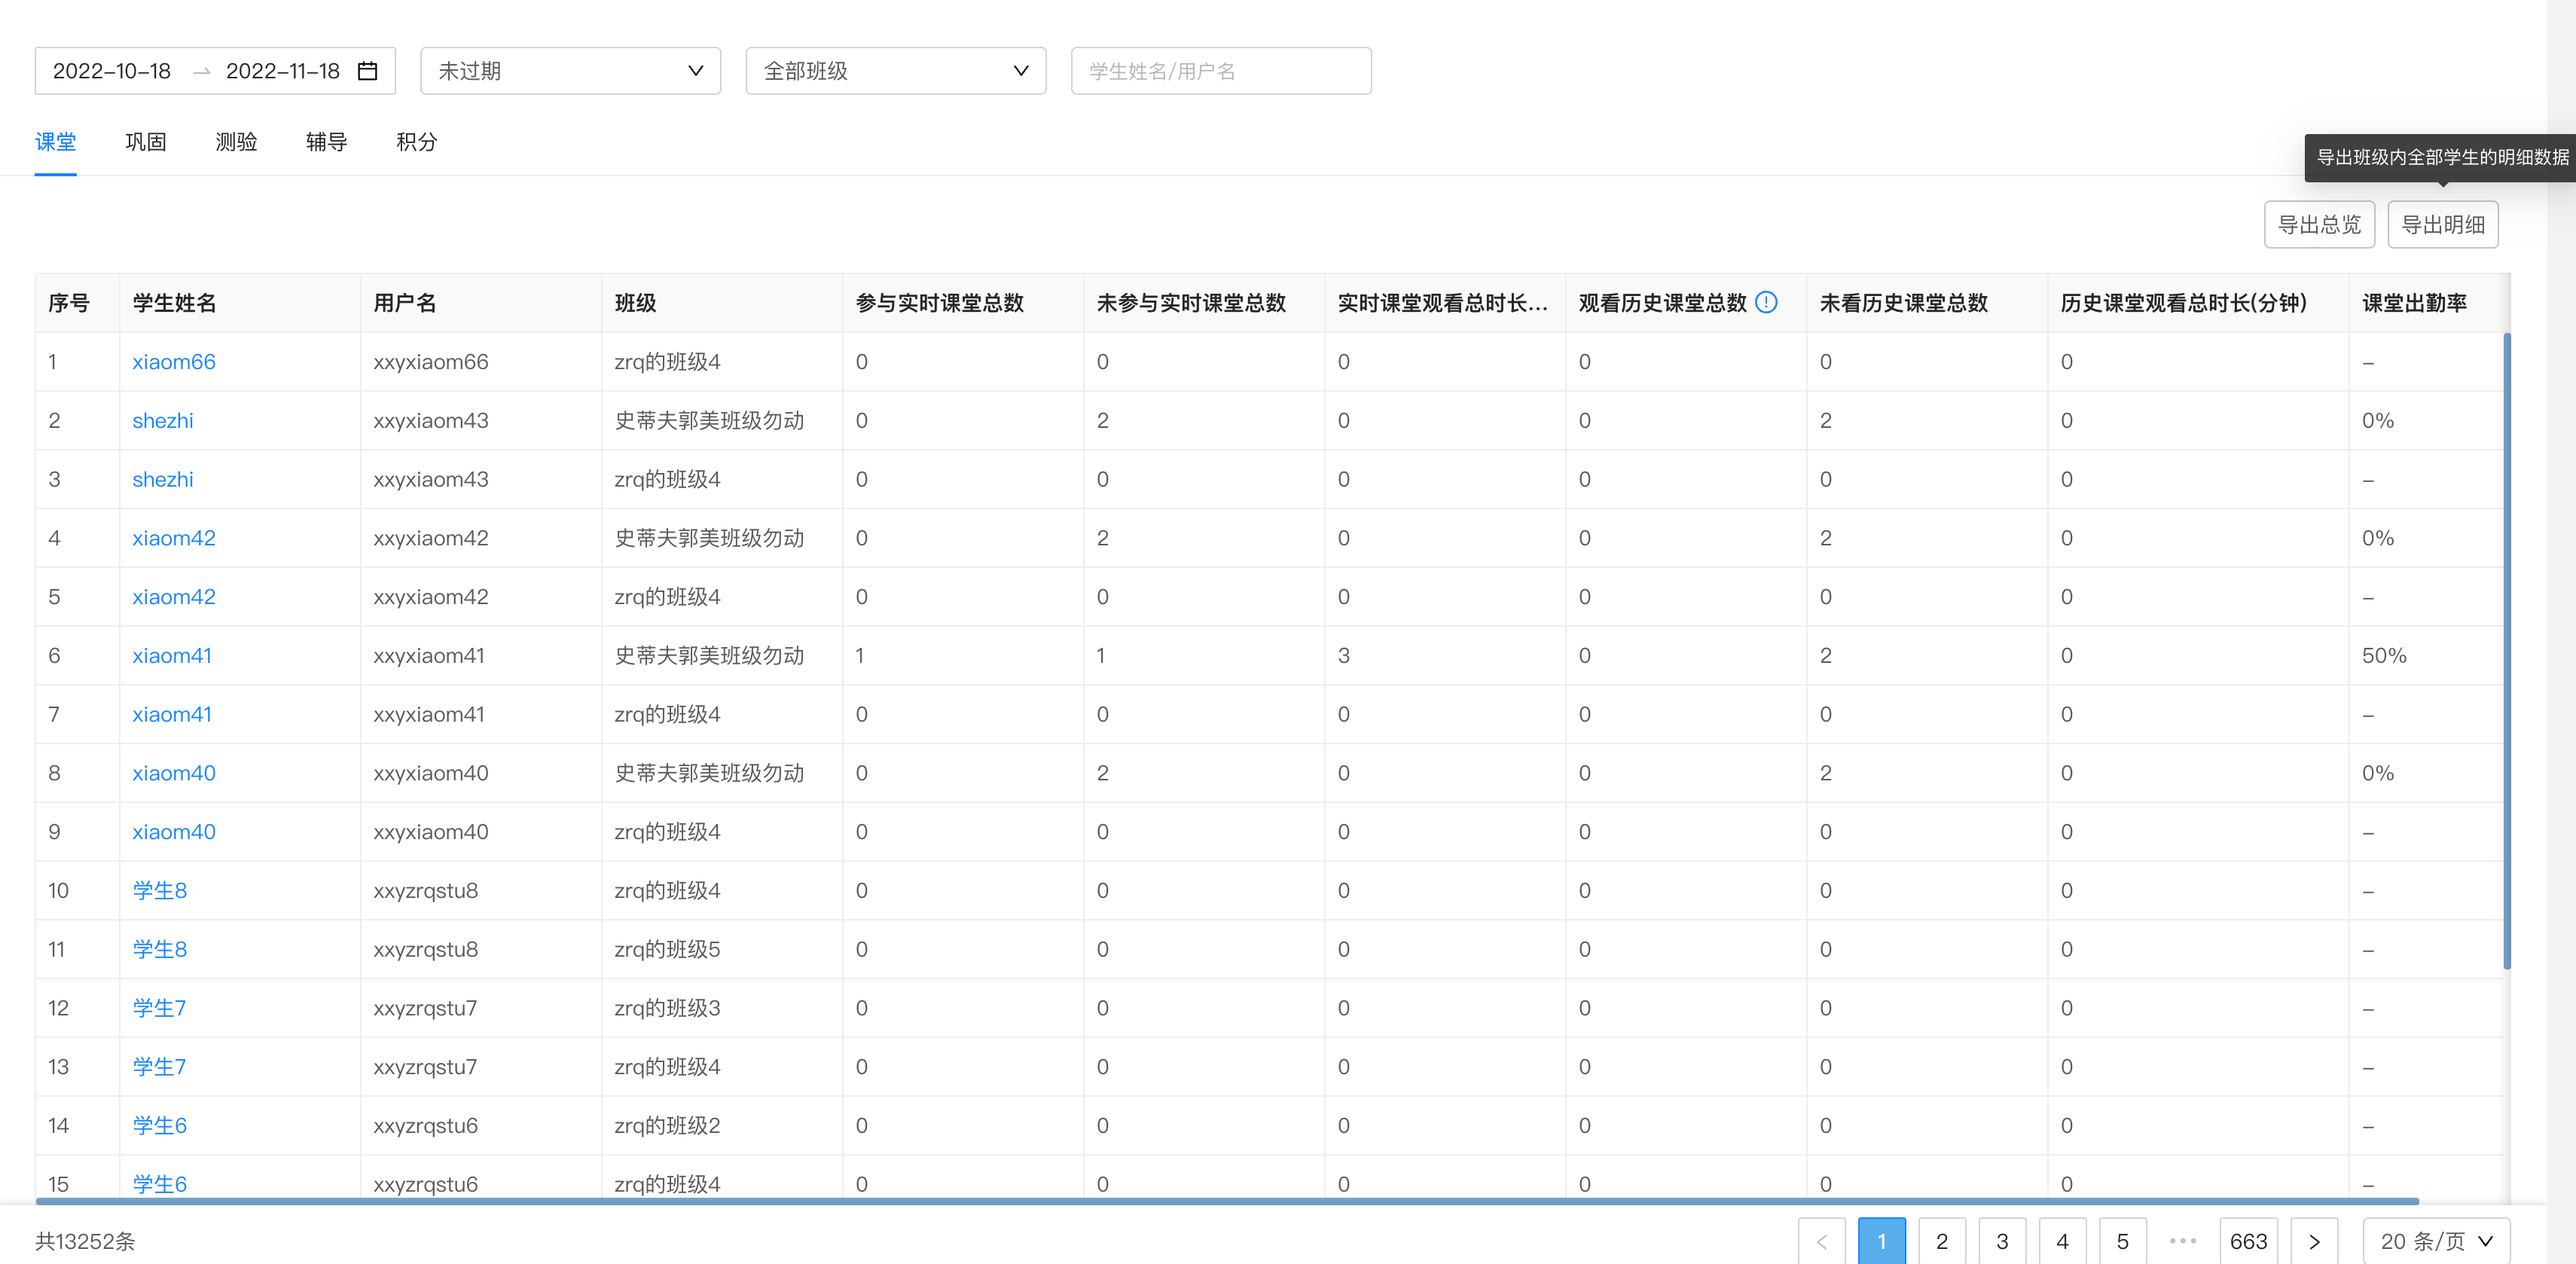Click the 实时课堂观看总时长 column header
The image size is (2576, 1264).
[1443, 303]
